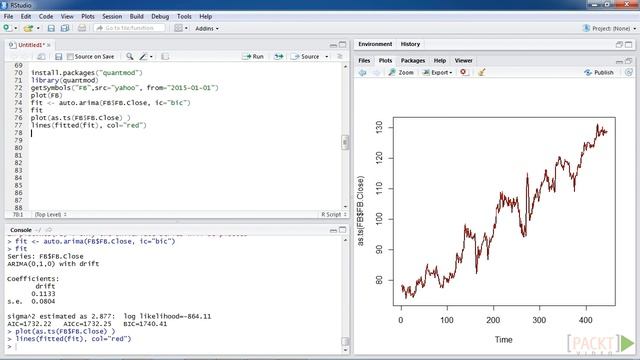Screen dimensions: 640x360
Task: Save all open documents
Action: [x=64, y=28]
